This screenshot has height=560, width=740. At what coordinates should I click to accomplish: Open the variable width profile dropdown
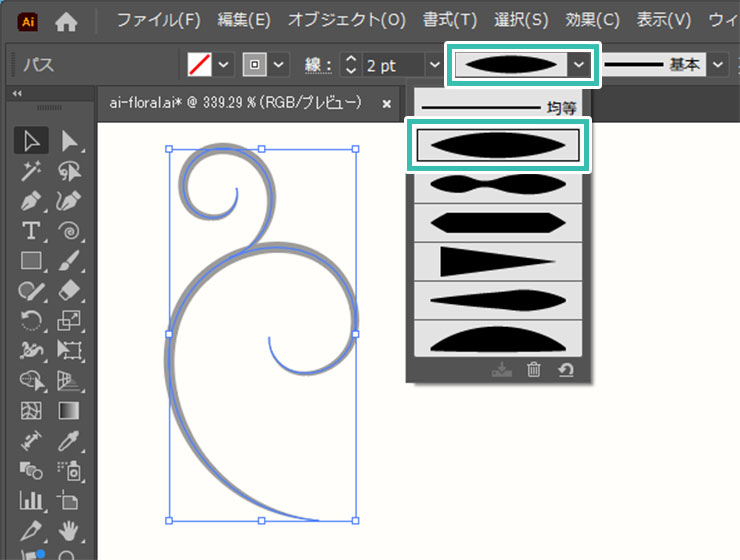coord(579,65)
